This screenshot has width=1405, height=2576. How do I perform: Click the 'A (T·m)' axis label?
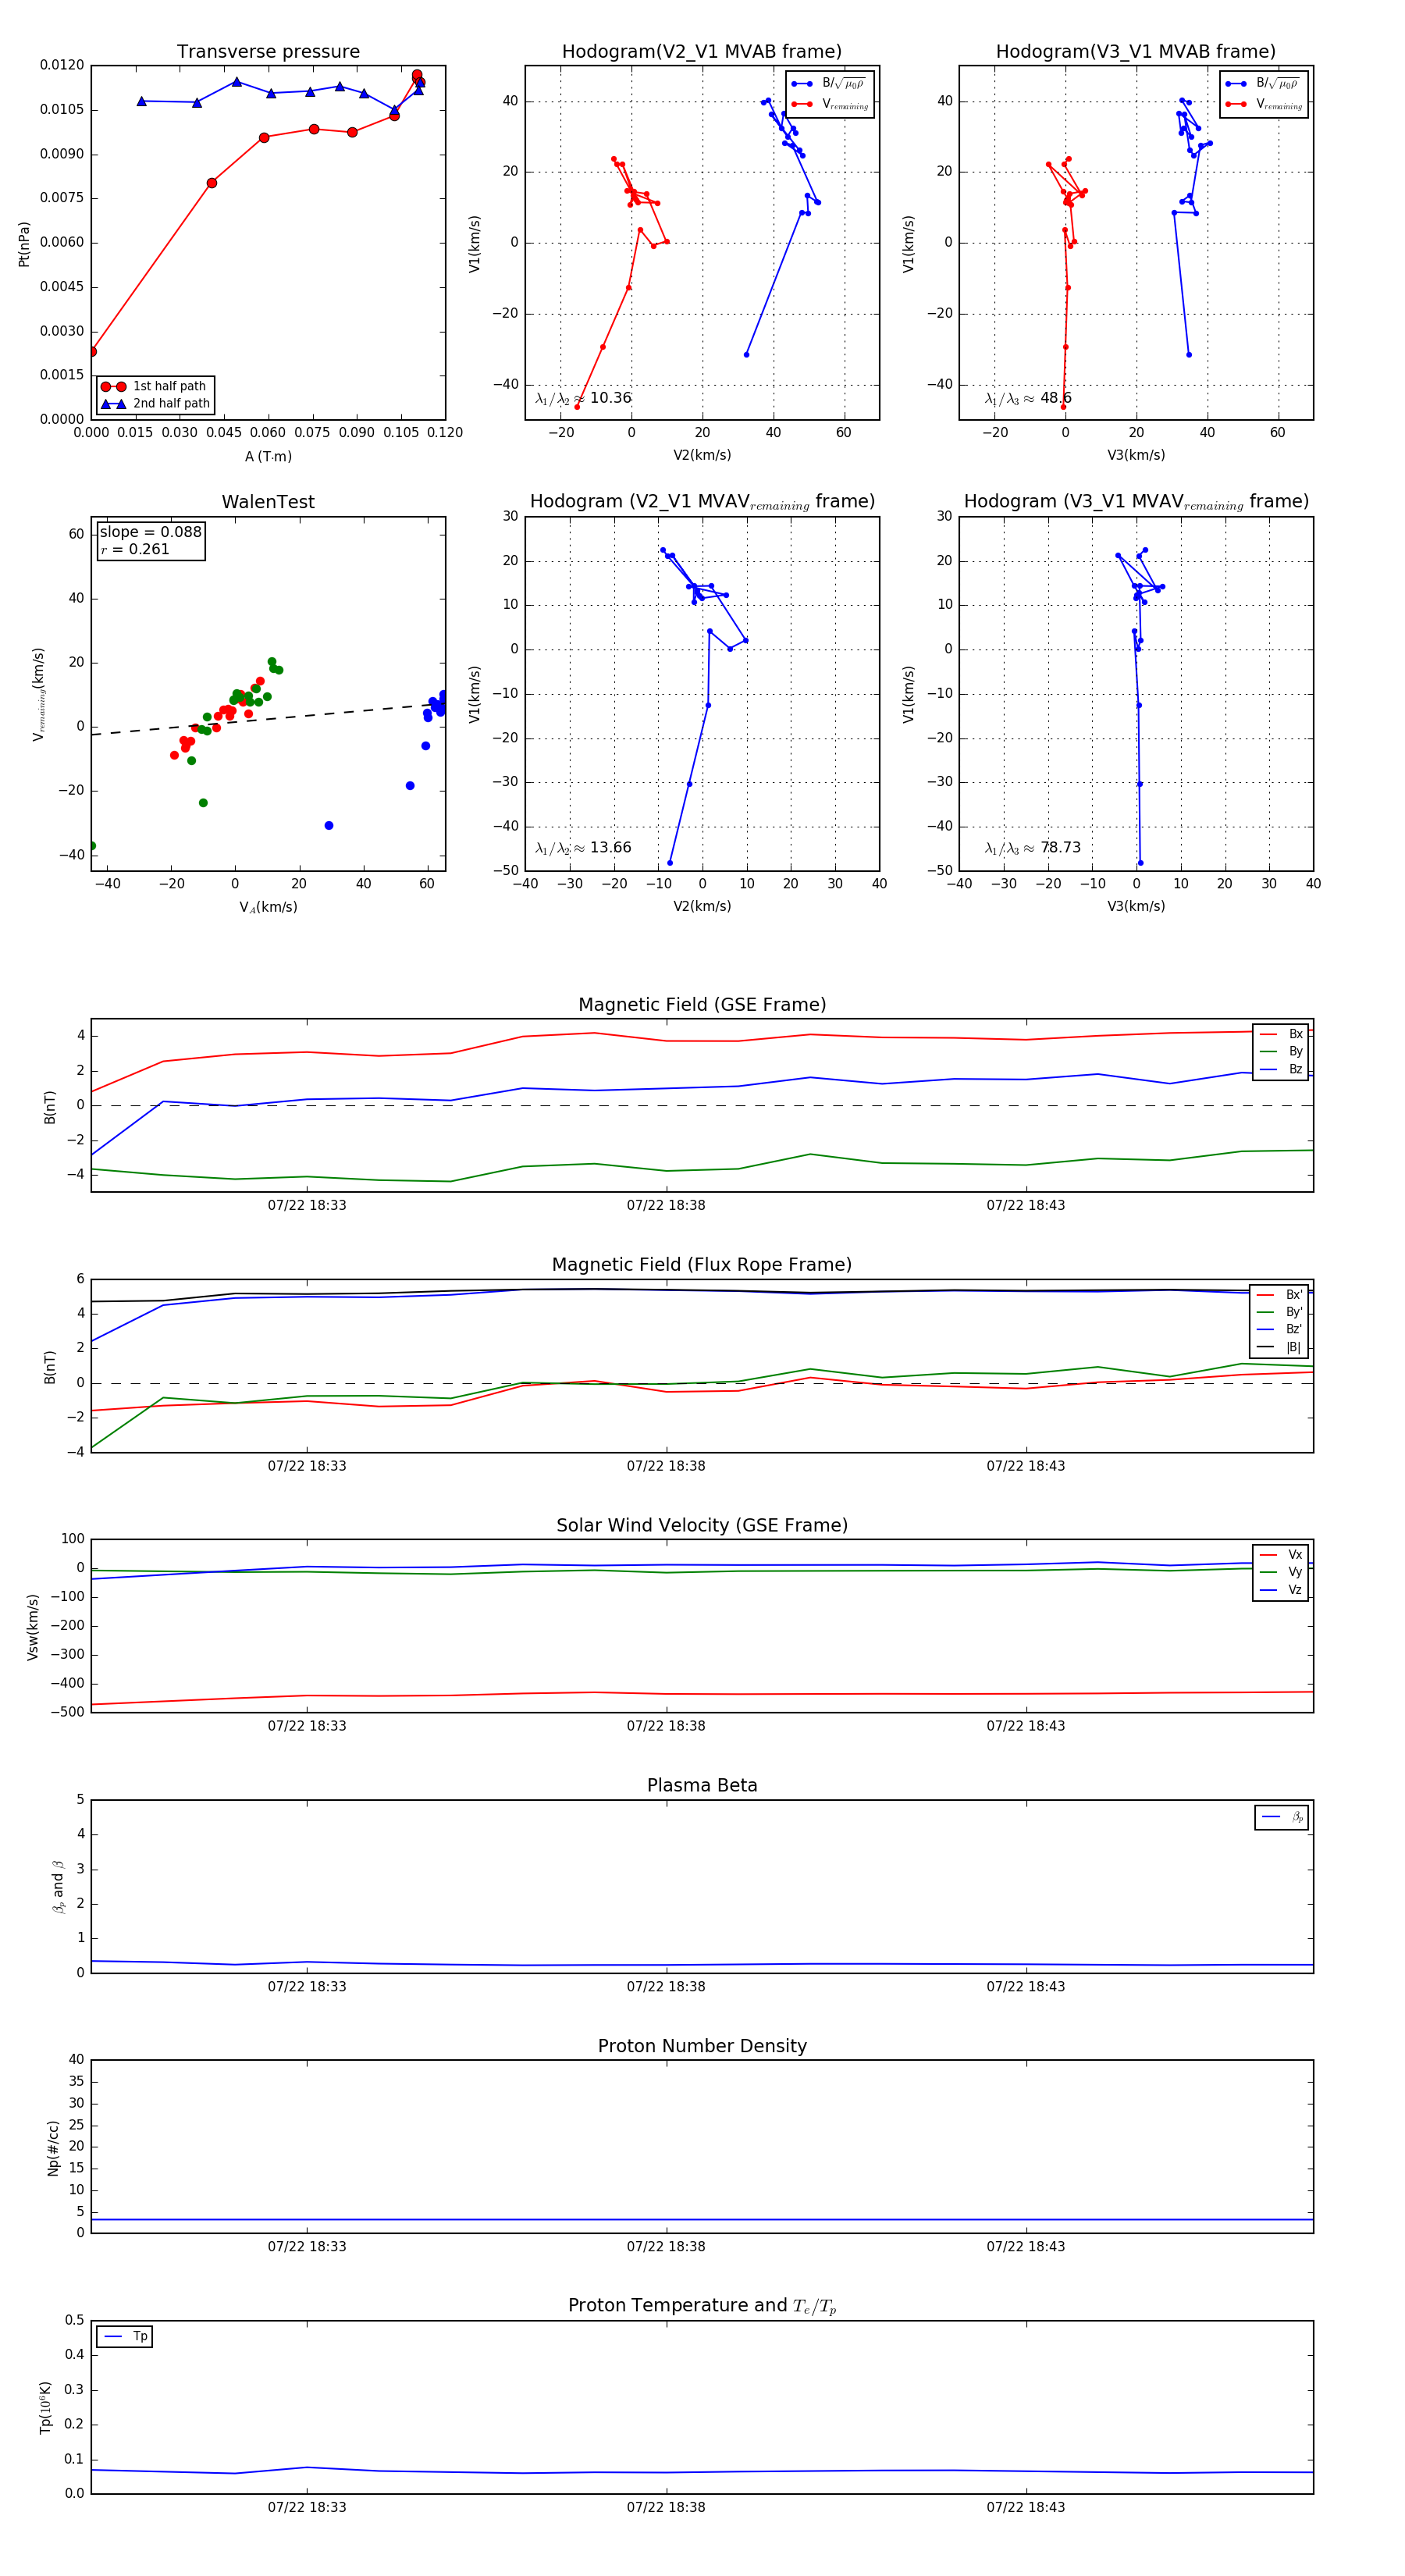(268, 457)
